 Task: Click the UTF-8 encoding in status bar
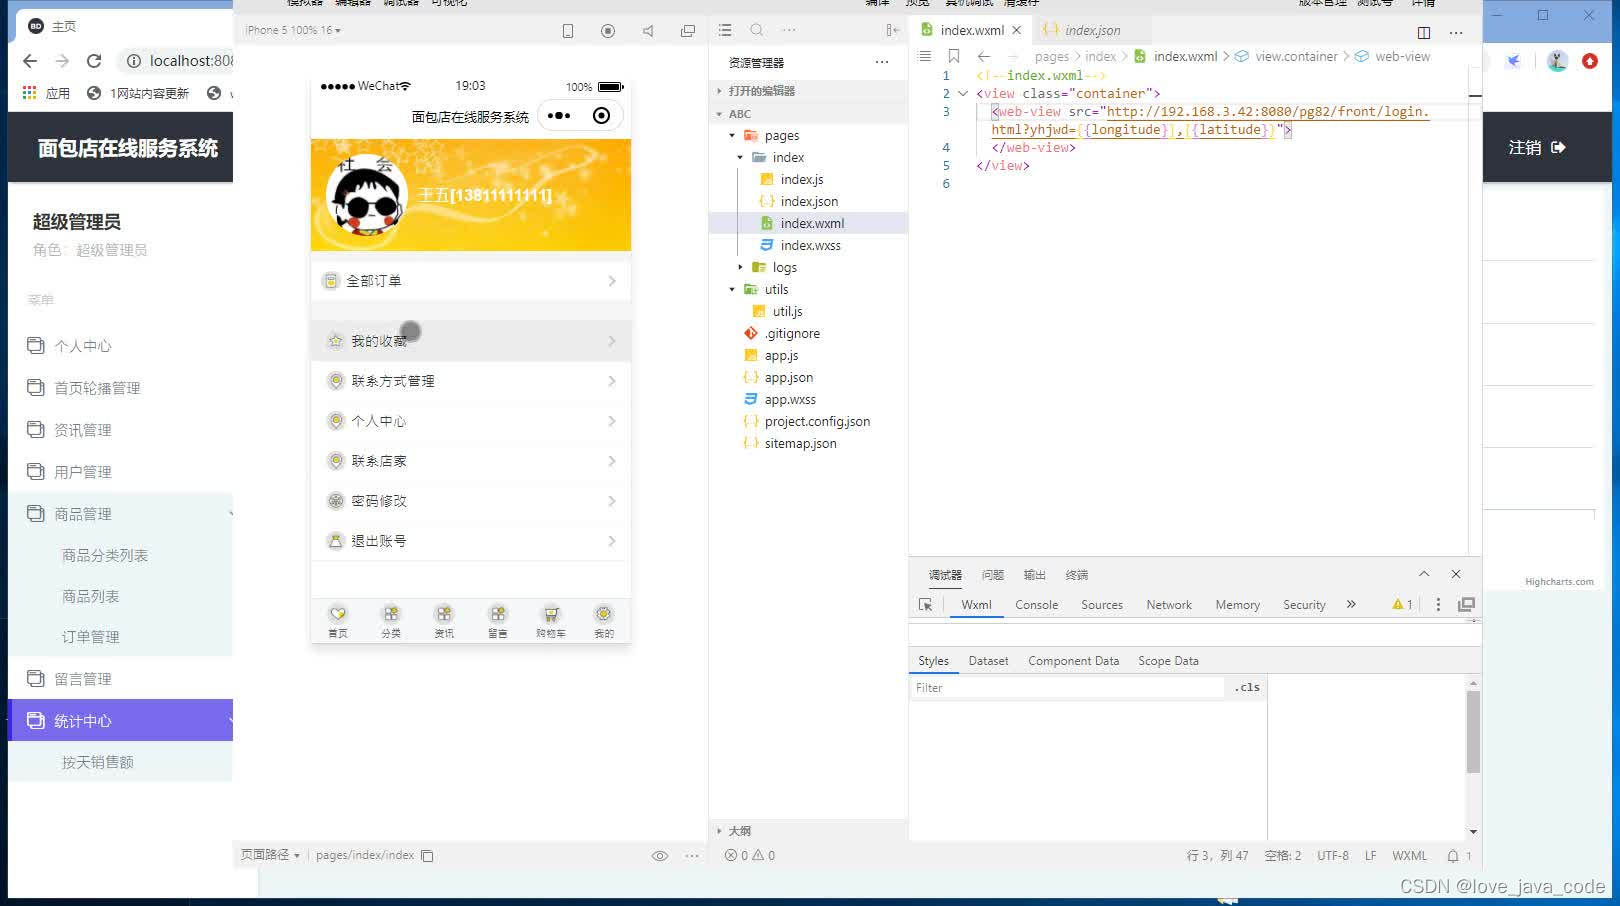click(x=1333, y=856)
